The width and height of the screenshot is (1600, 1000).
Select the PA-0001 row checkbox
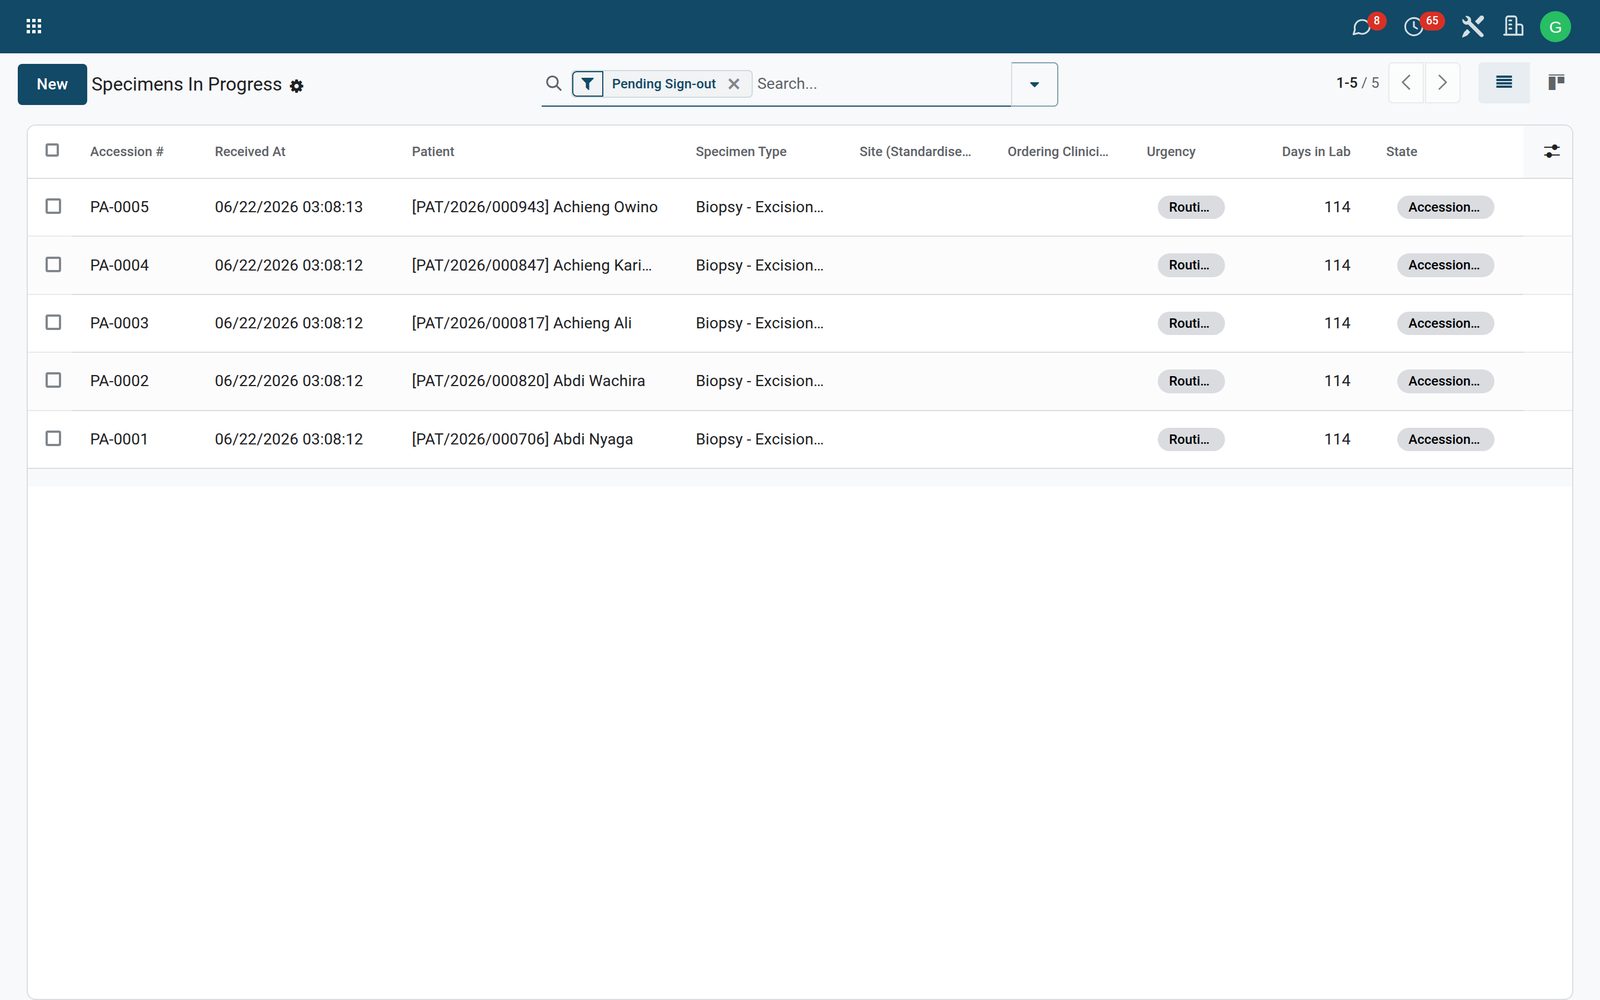(53, 438)
